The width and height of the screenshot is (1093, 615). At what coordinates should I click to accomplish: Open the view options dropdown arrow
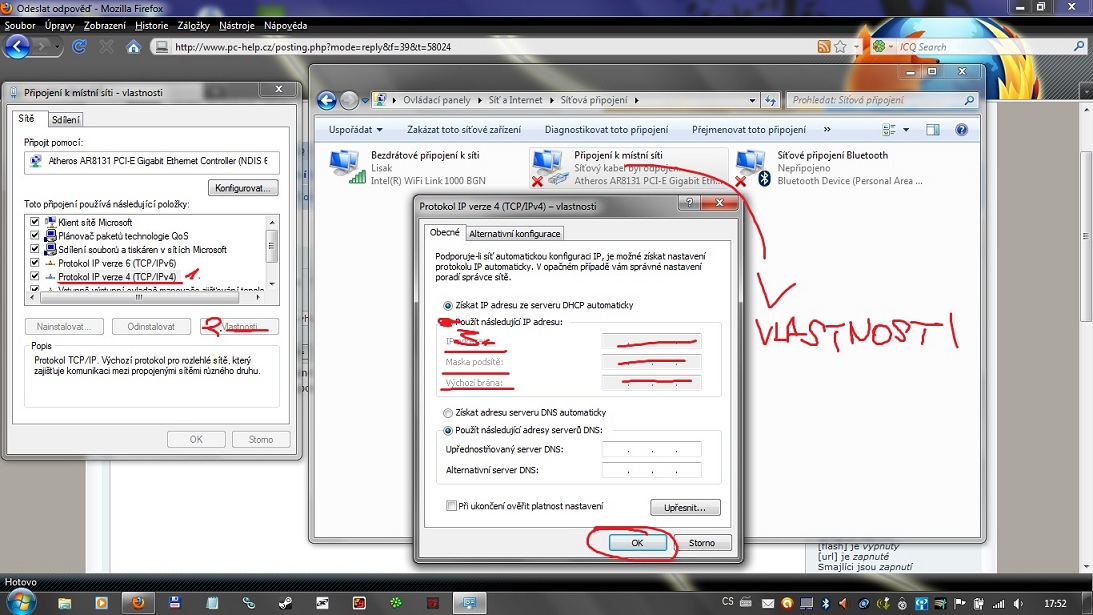tap(906, 130)
